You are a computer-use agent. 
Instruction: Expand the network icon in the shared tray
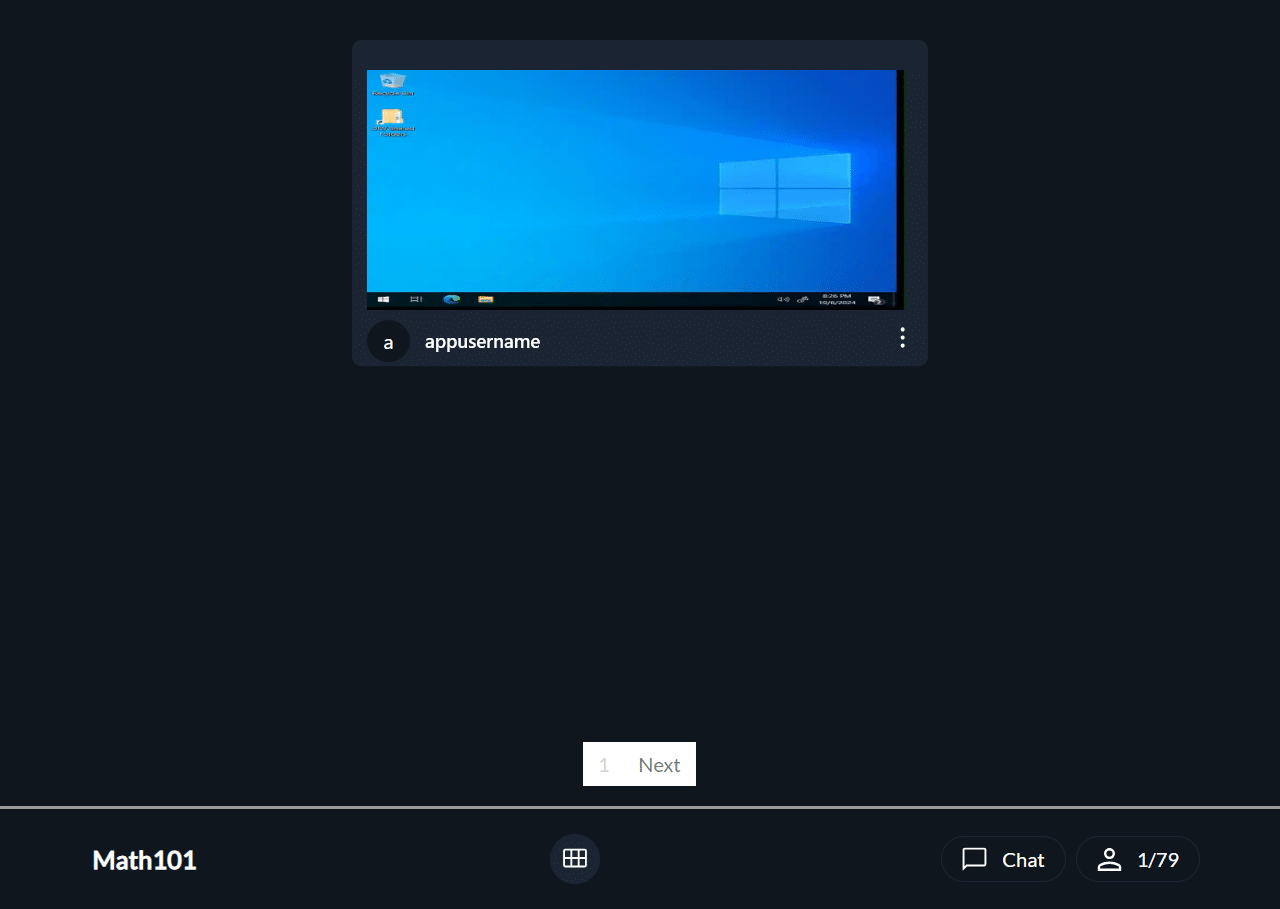(x=802, y=298)
